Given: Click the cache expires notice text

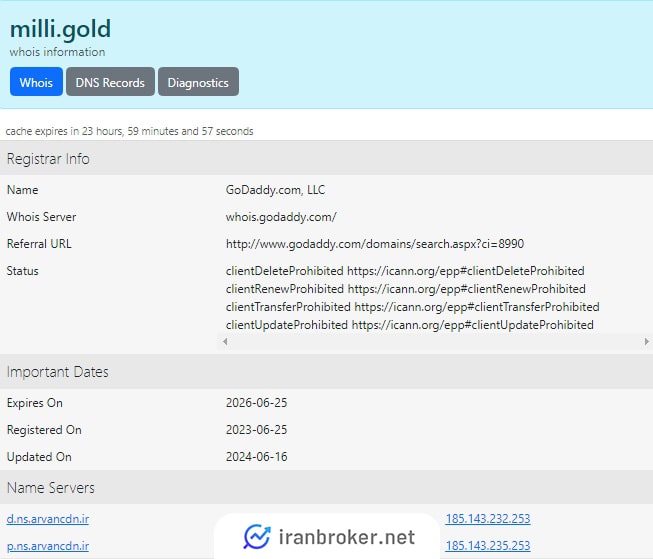Looking at the screenshot, I should [130, 131].
